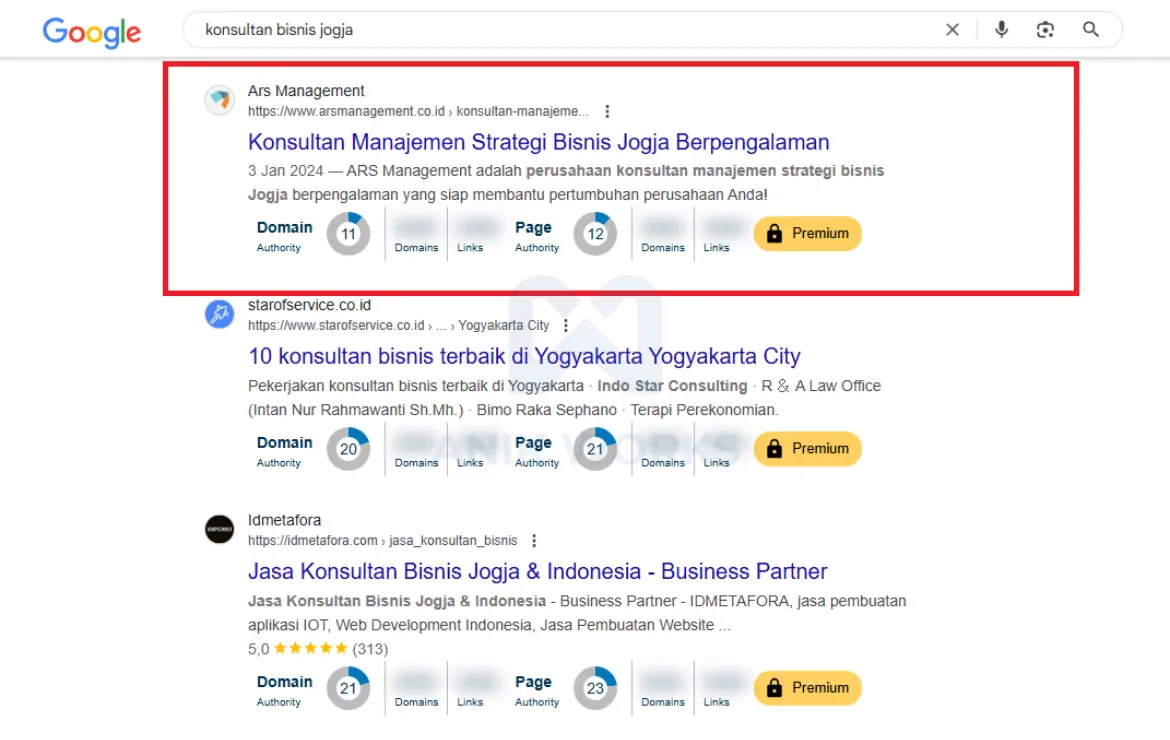This screenshot has width=1170, height=740.
Task: Open options menu for starofservice result
Action: (x=566, y=326)
